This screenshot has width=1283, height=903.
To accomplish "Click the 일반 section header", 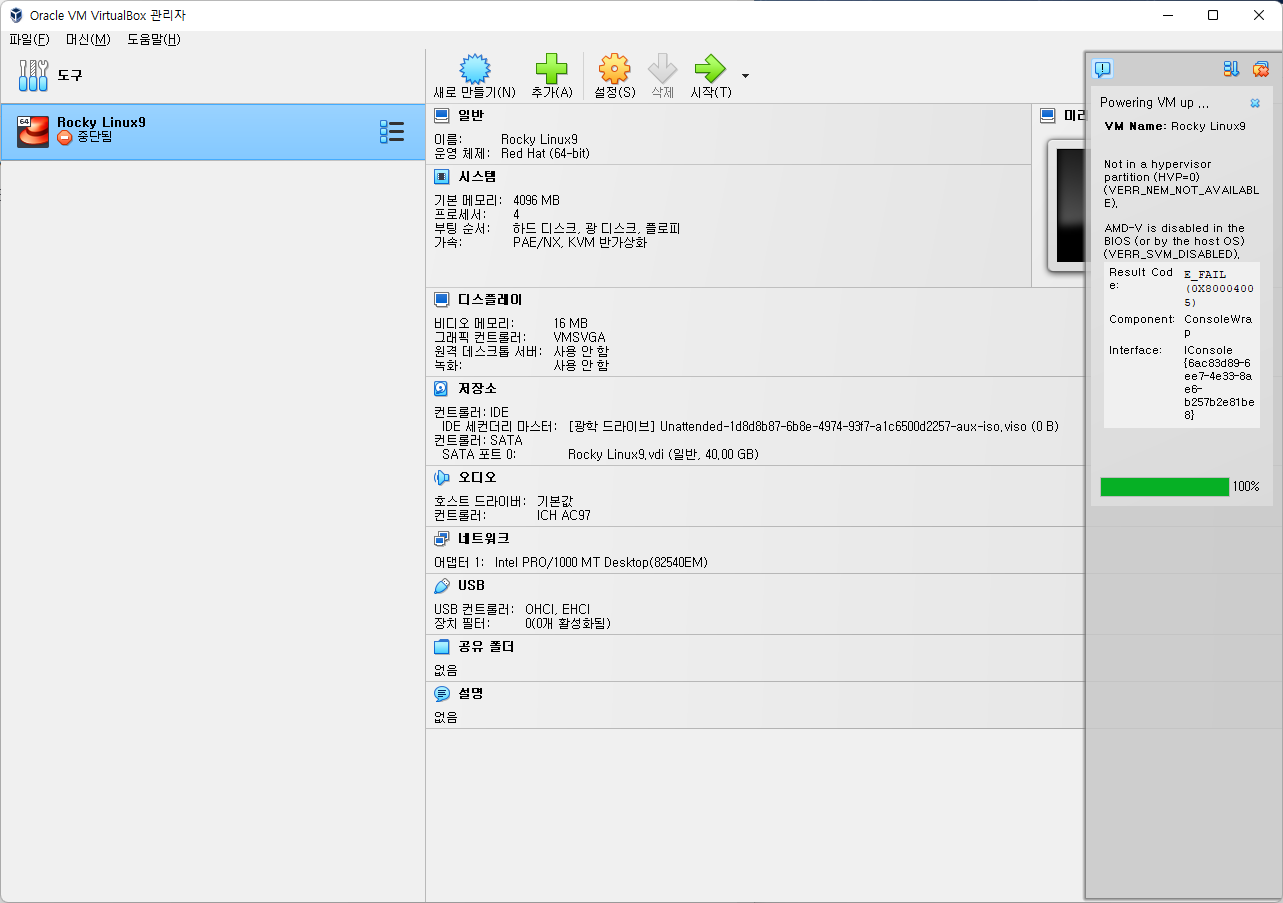I will coord(471,115).
